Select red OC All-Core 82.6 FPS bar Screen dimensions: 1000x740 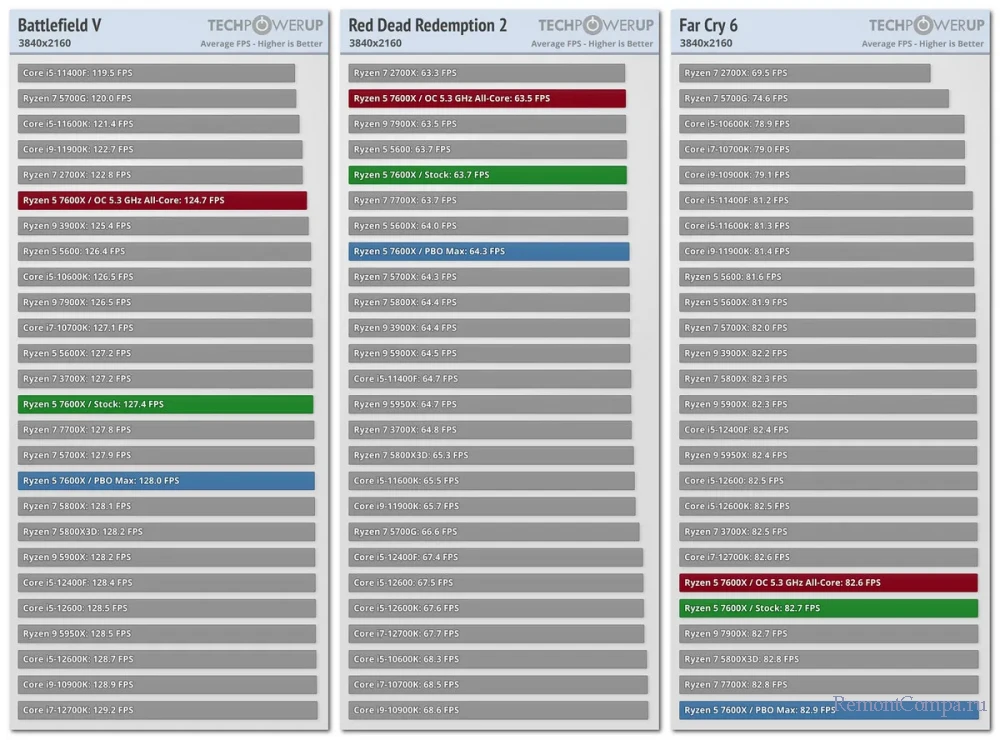(828, 582)
